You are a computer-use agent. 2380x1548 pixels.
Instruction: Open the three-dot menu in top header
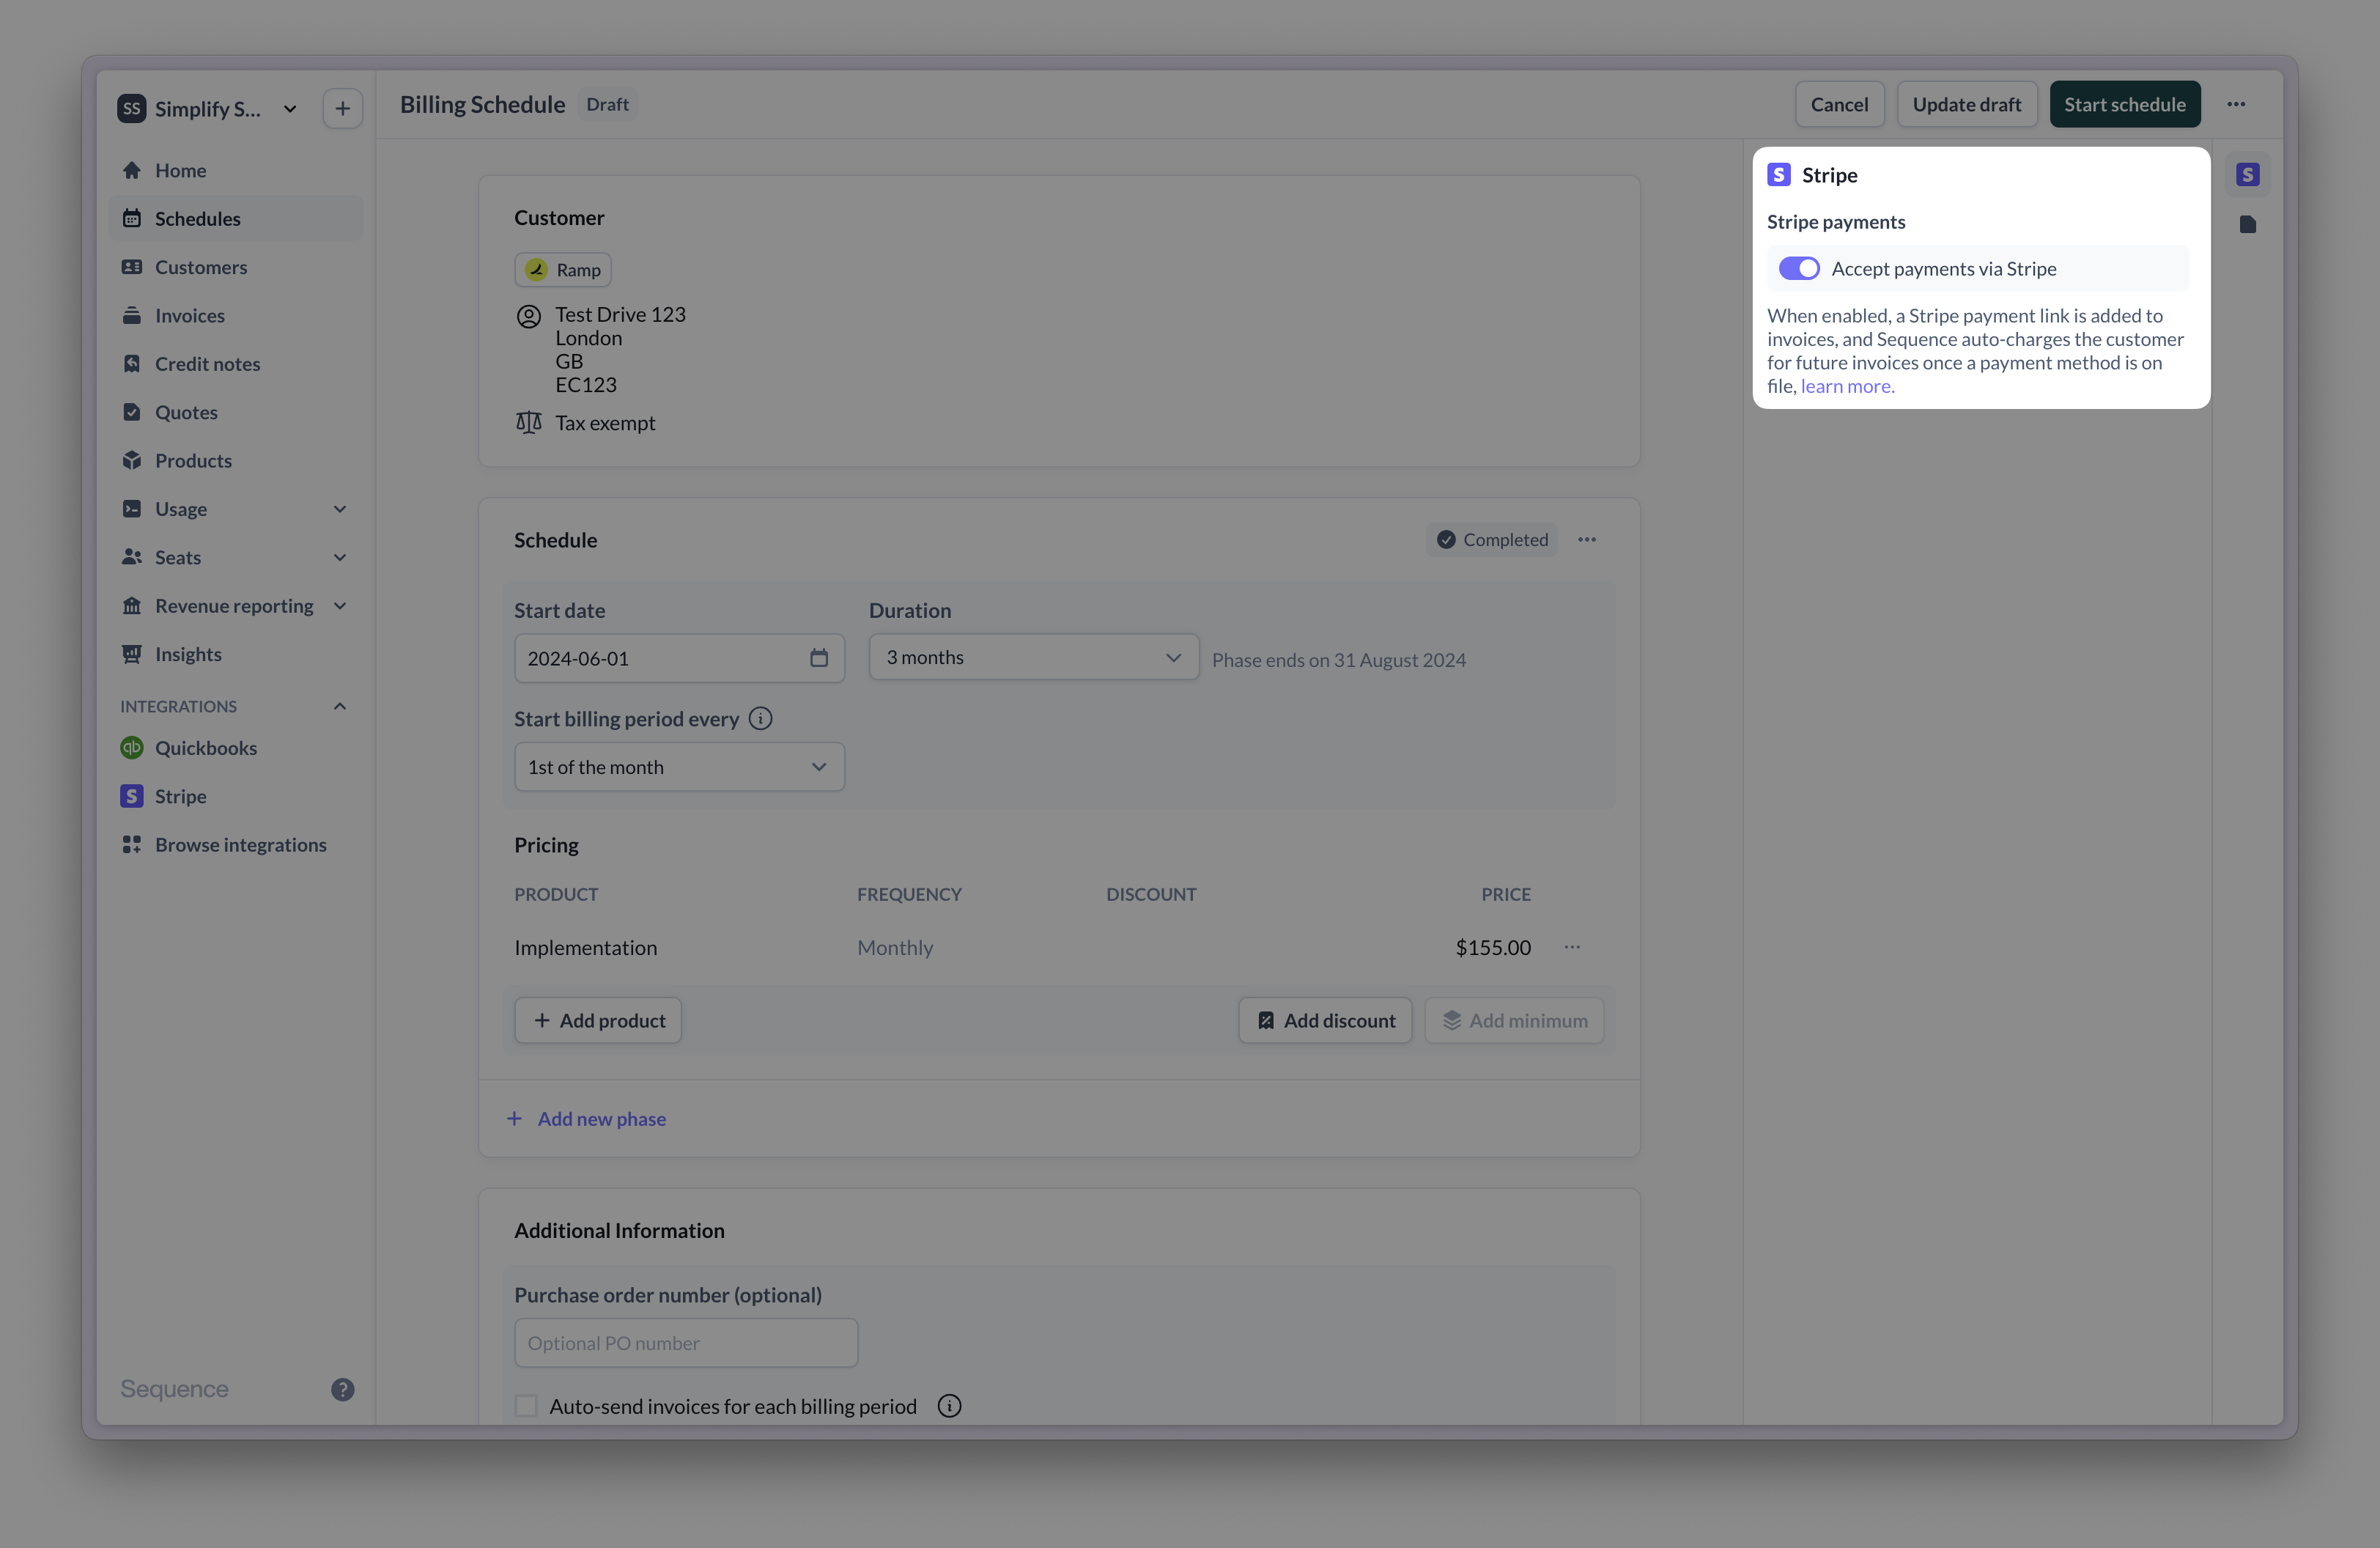point(2236,104)
